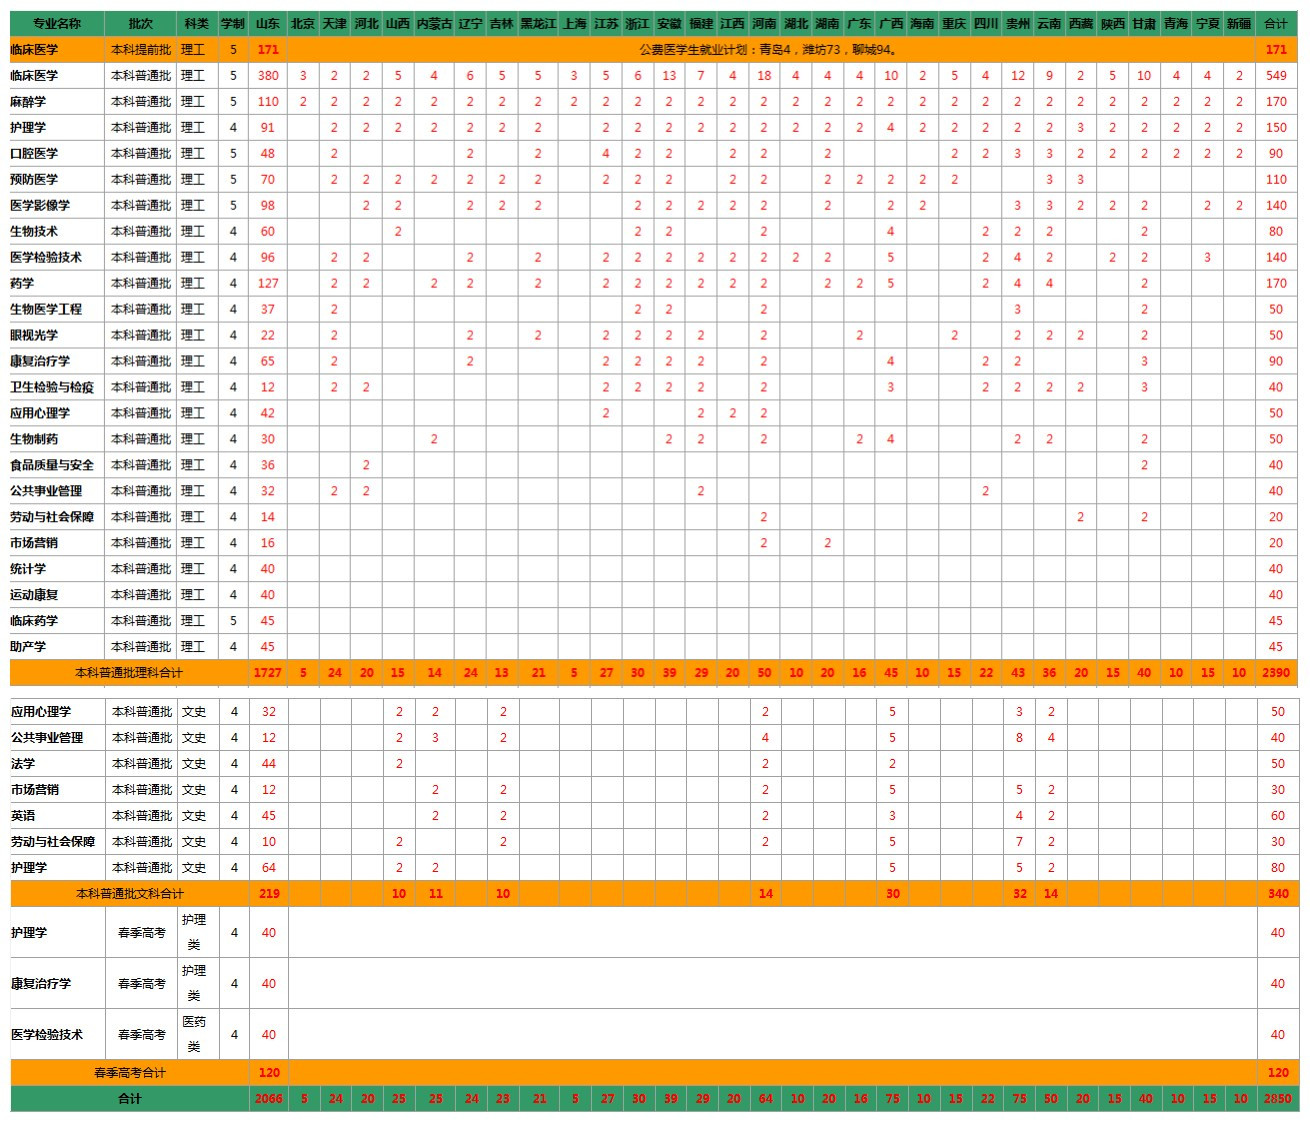Click the 山东 province header

[x=268, y=23]
